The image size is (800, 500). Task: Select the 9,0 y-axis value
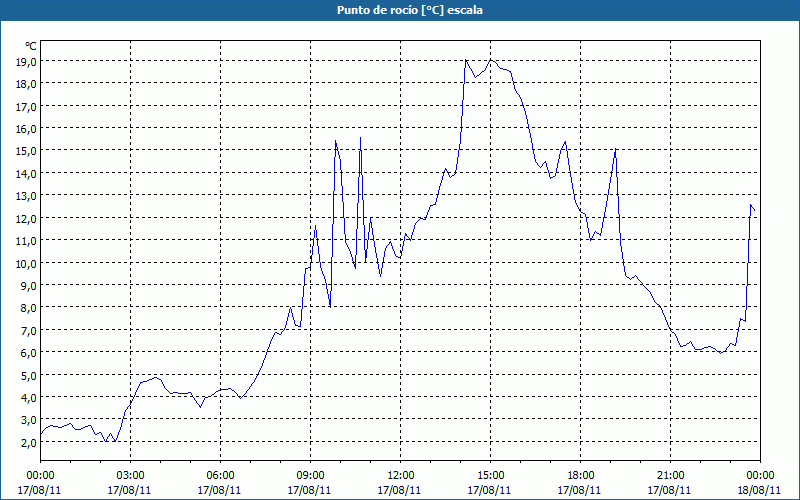coord(29,286)
